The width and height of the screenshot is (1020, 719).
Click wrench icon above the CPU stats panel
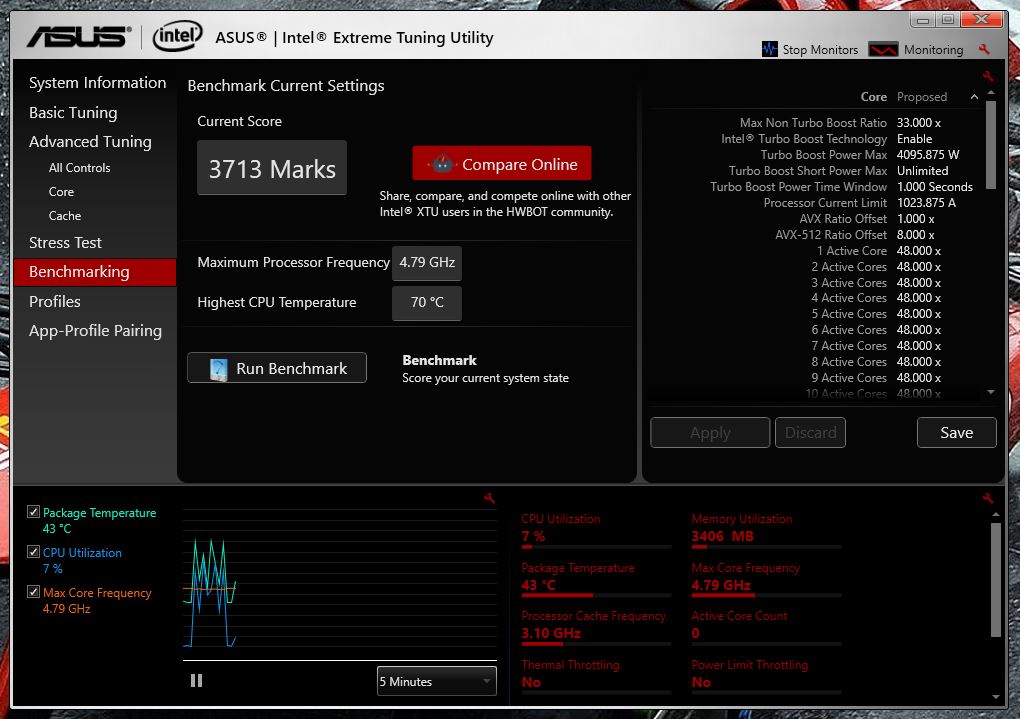click(x=987, y=498)
